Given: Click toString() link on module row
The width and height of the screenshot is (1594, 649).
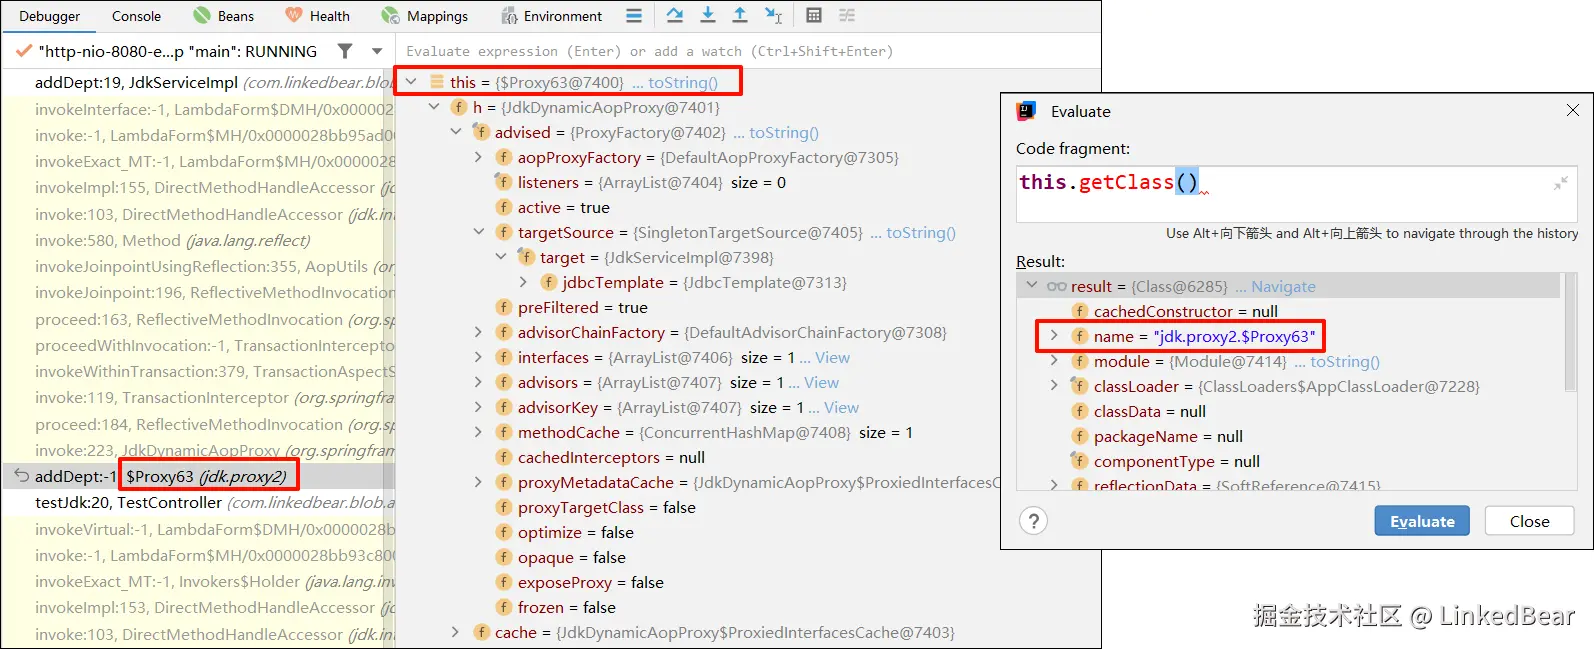Looking at the screenshot, I should (1345, 361).
